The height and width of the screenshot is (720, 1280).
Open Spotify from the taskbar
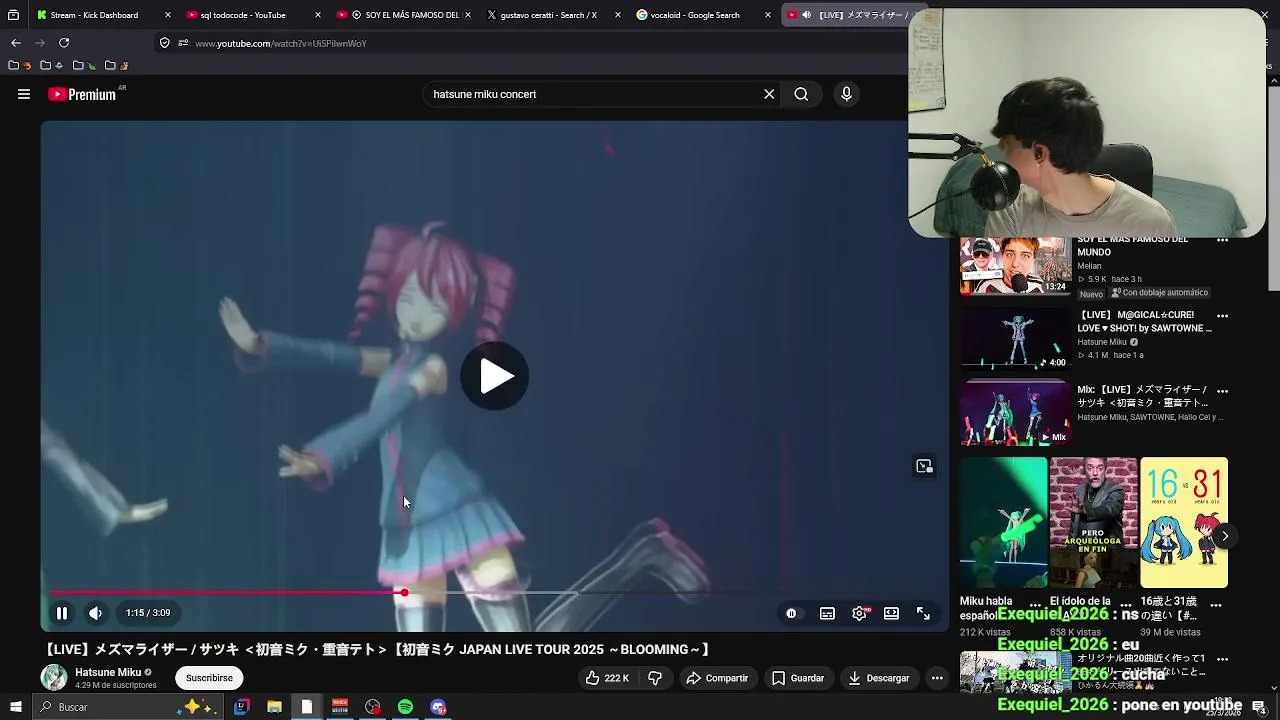(405, 707)
